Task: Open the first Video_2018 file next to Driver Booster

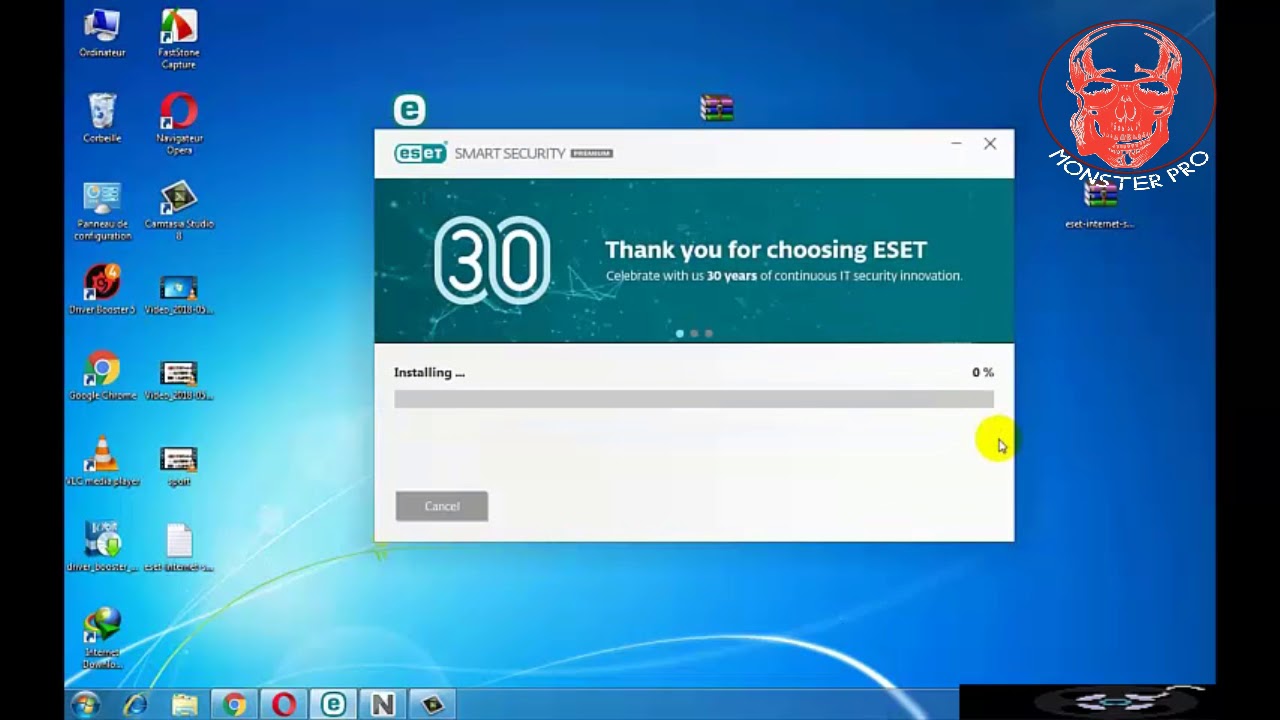Action: pos(179,295)
